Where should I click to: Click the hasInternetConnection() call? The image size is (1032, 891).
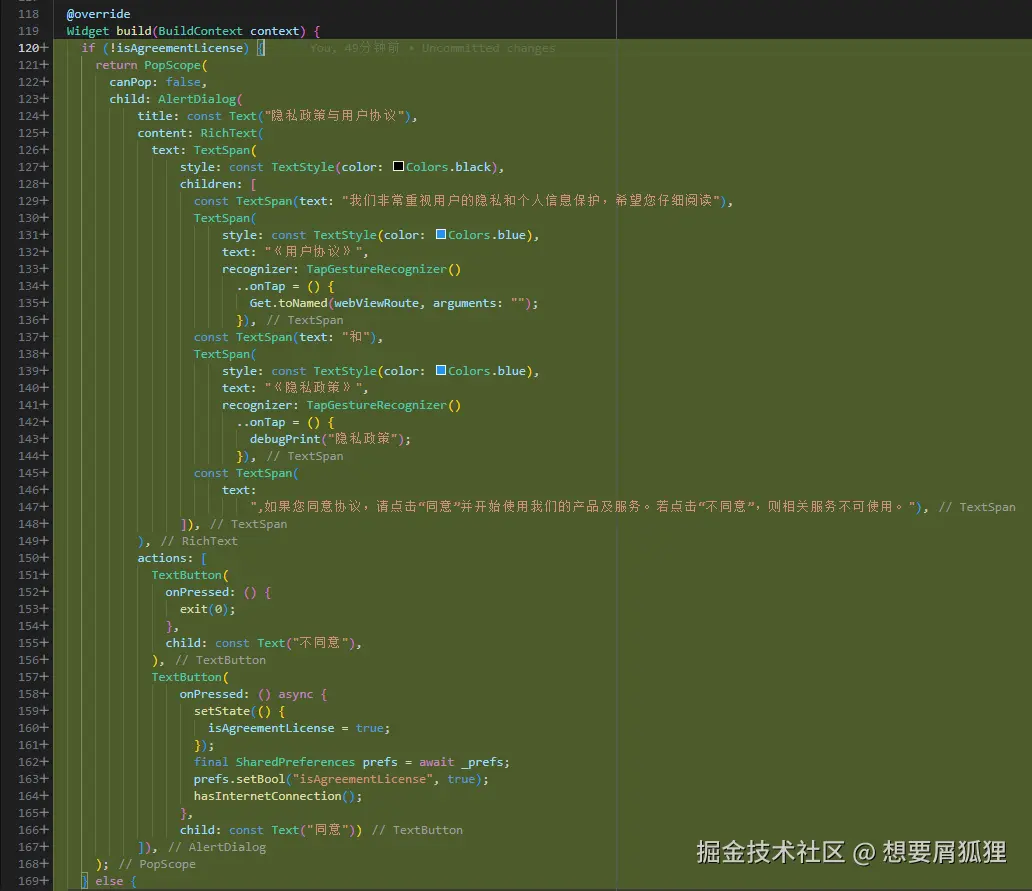274,796
